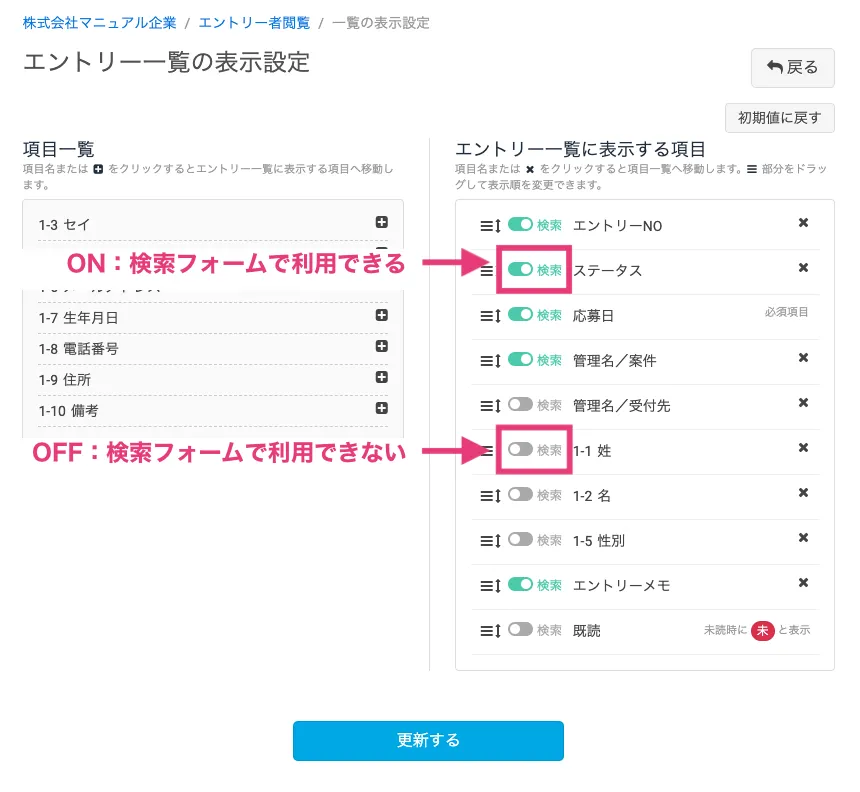Screen dimensions: 860x792
Task: Disable search toggle for エントリーメモ
Action: 520,584
